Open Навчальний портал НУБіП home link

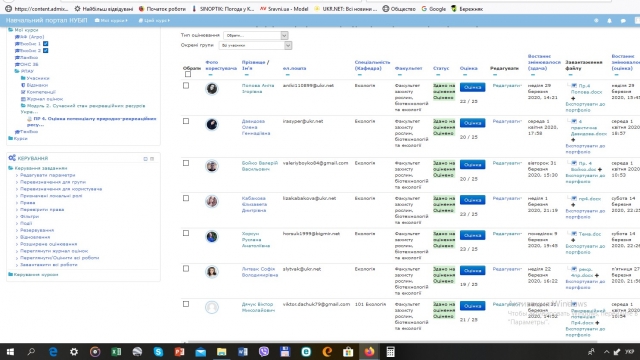(x=47, y=20)
